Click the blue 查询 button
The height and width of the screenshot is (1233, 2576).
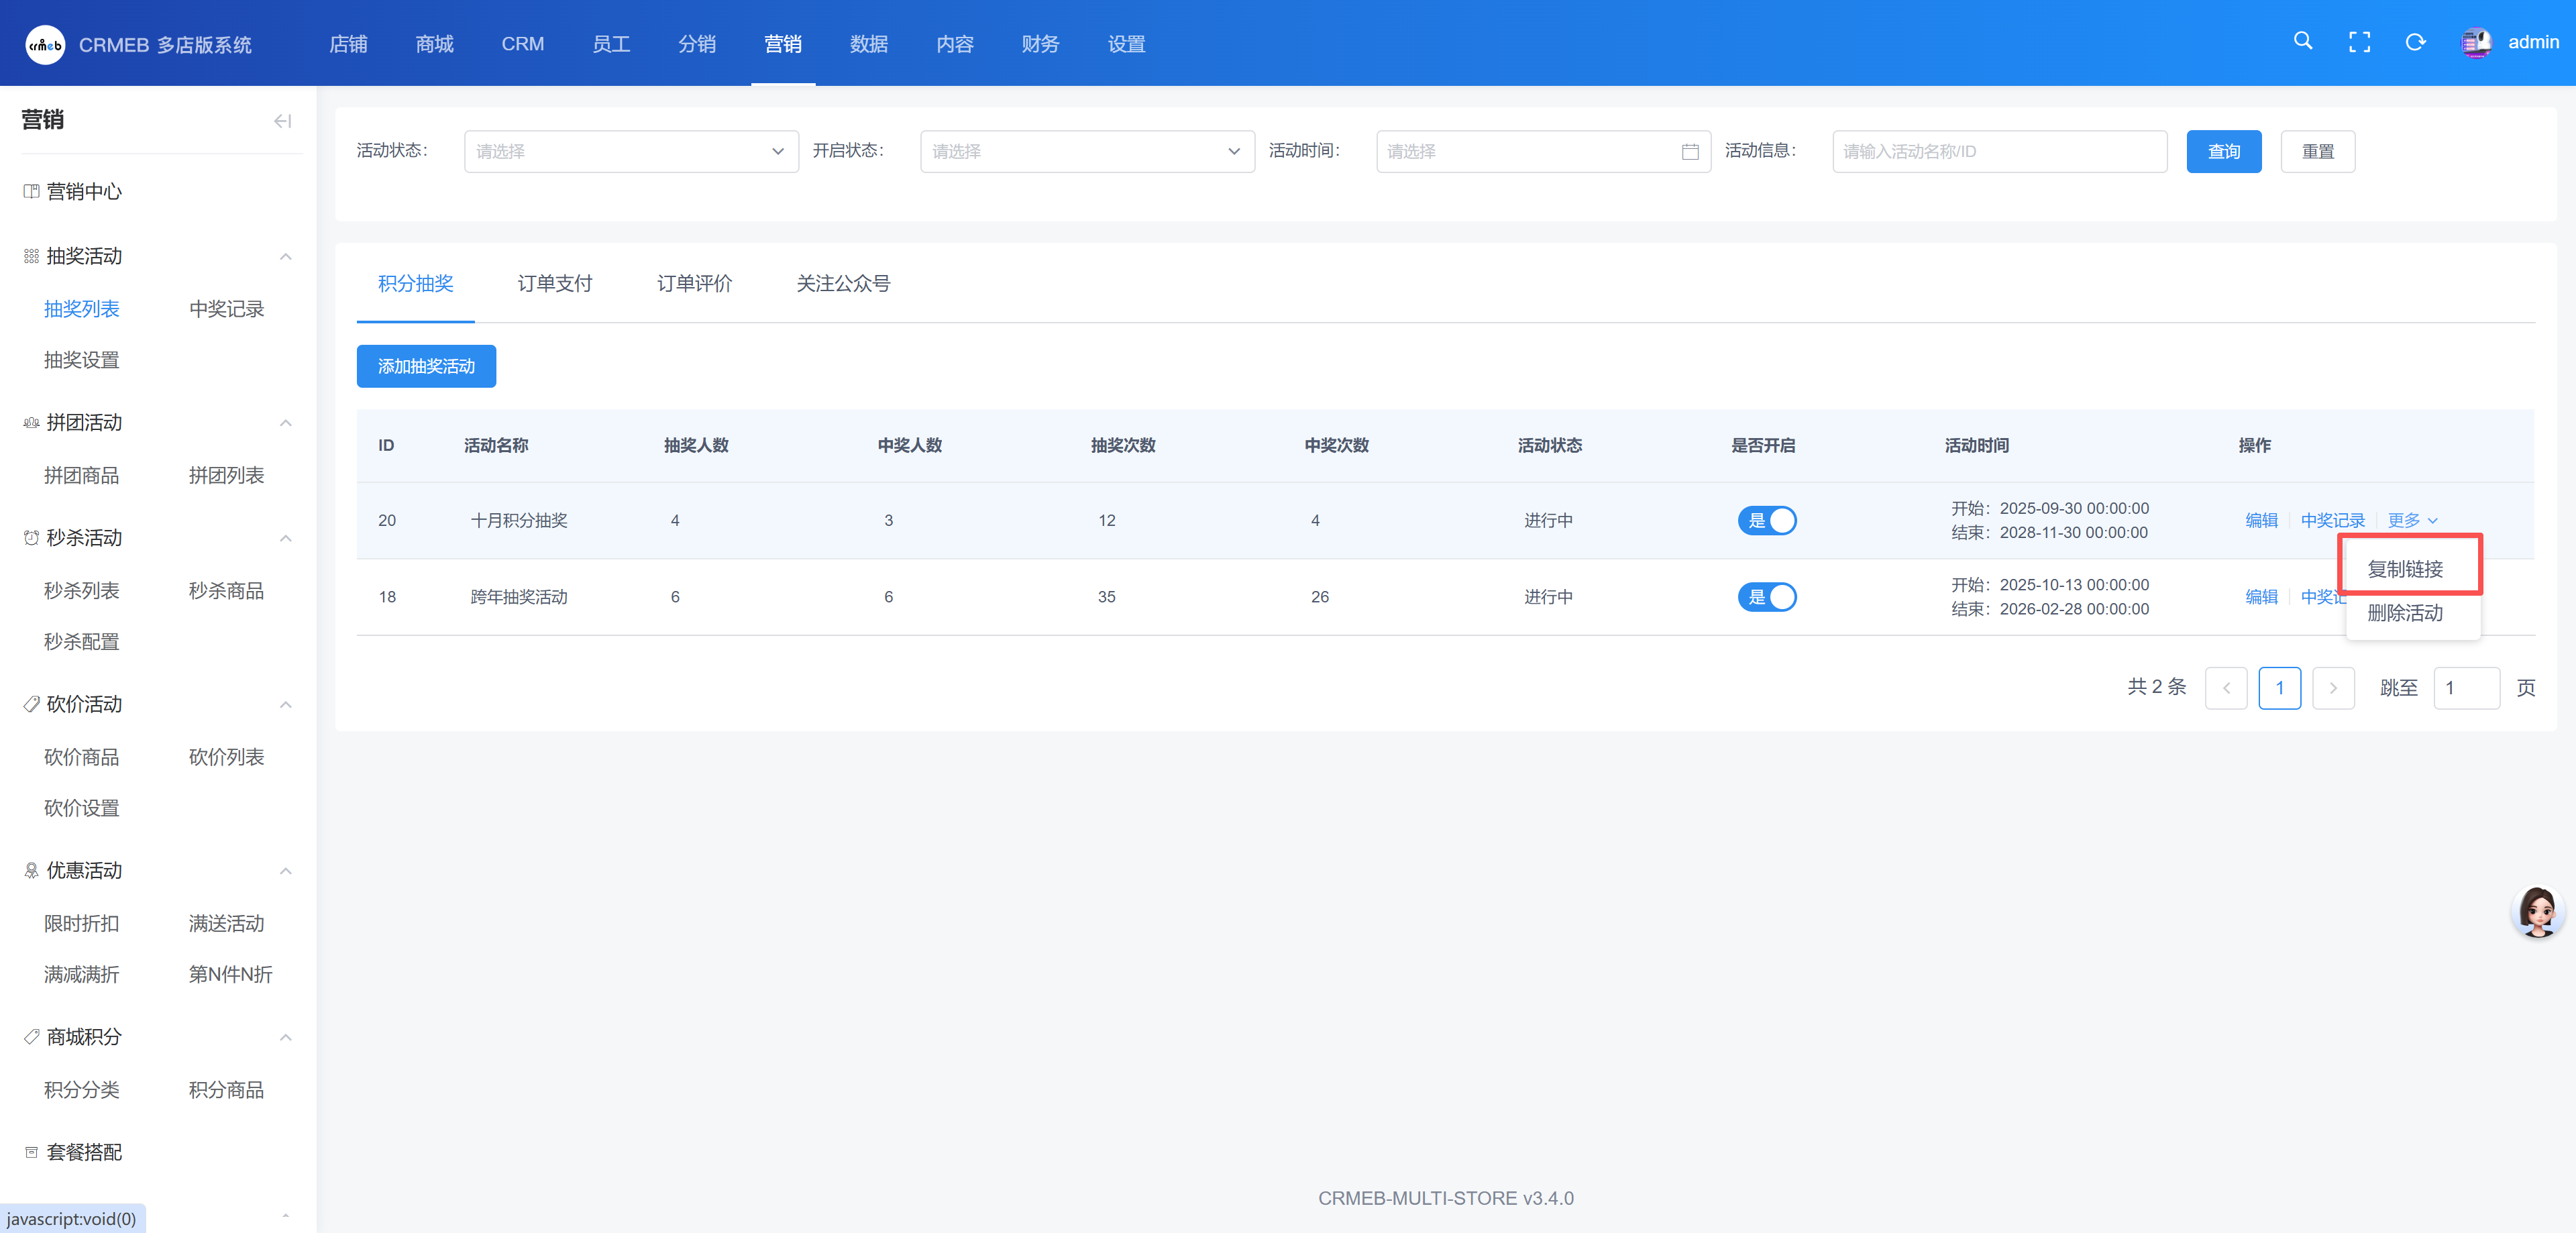pos(2223,152)
